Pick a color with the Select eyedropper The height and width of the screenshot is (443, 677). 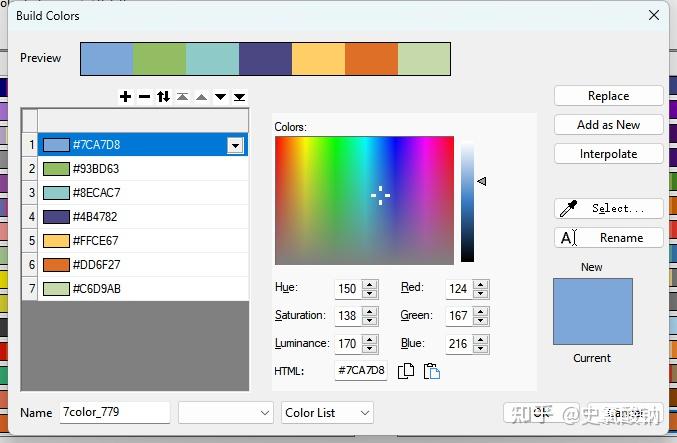click(608, 208)
